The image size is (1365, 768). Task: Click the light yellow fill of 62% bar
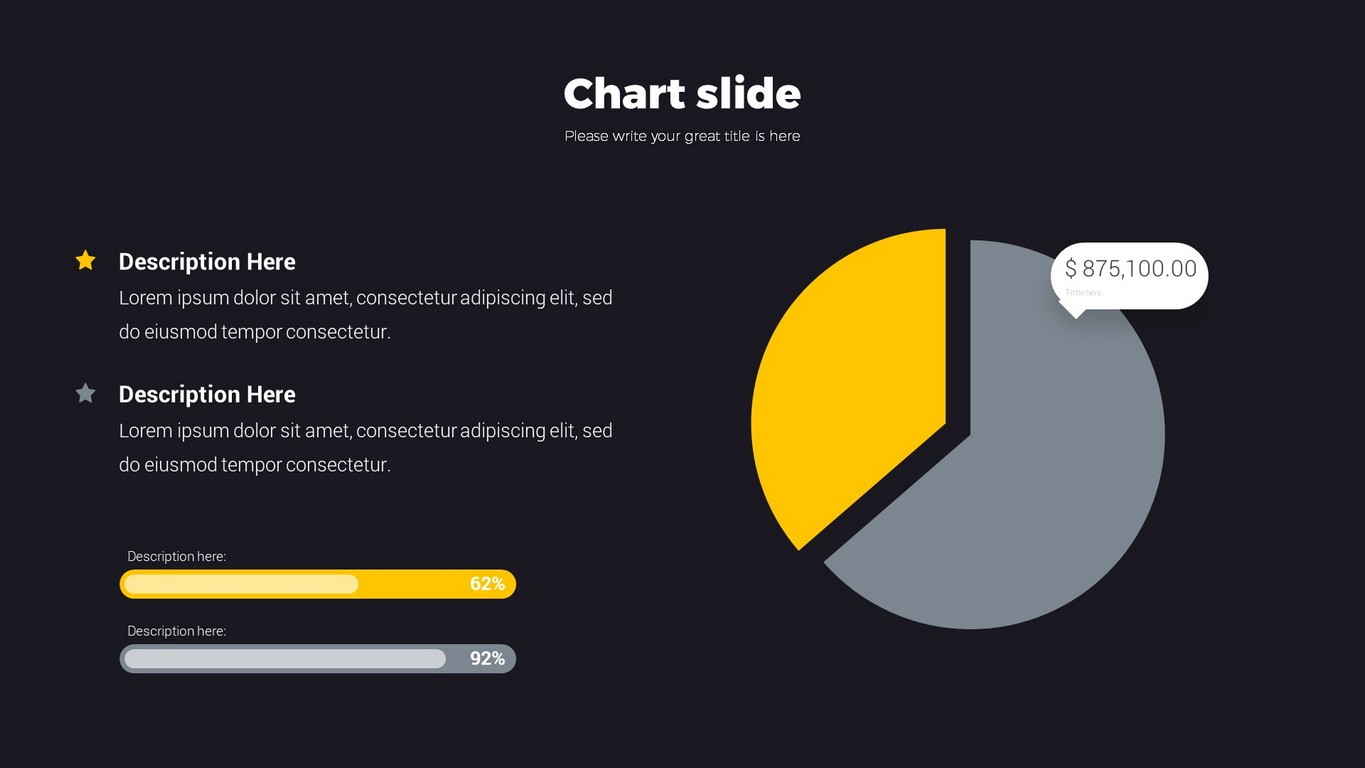pos(241,584)
